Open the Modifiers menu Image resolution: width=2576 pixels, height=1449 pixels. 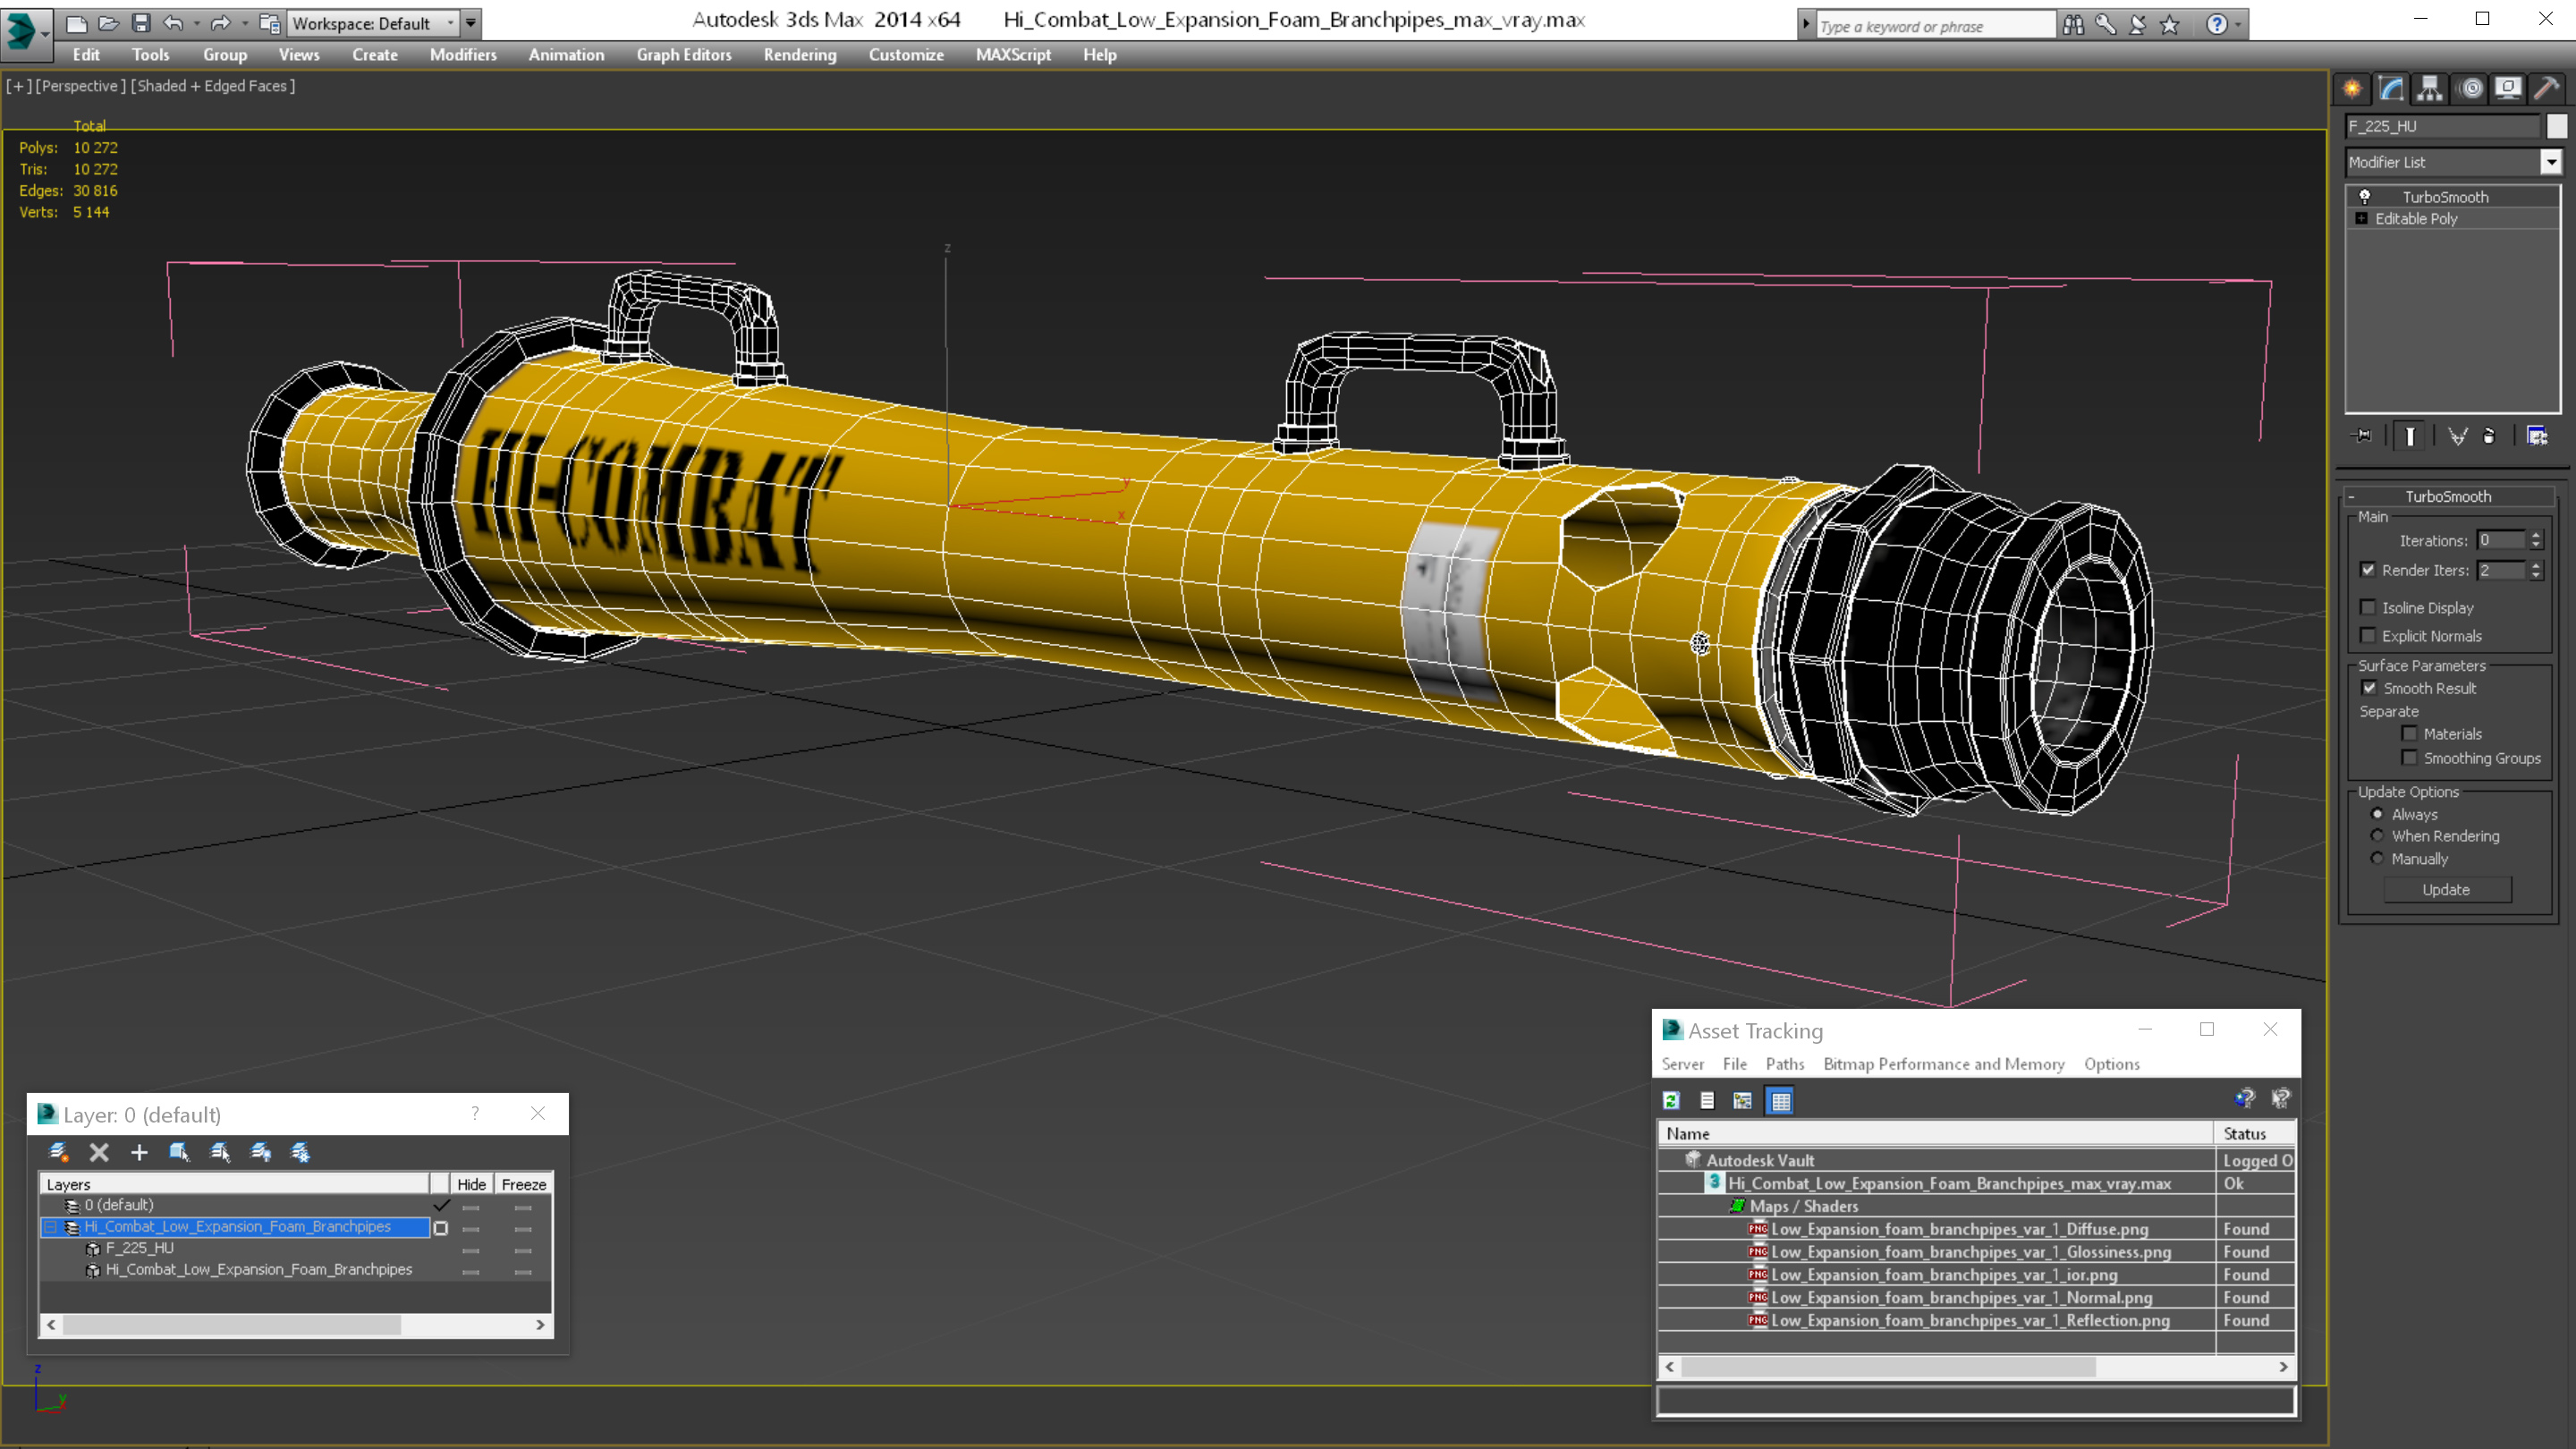click(x=463, y=55)
